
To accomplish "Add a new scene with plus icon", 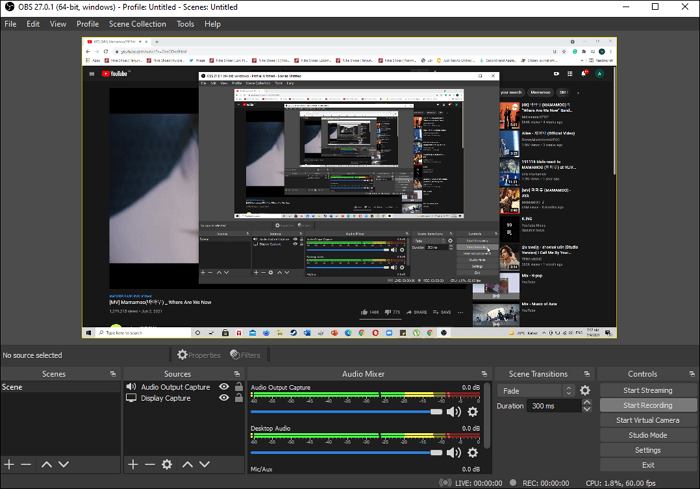I will tap(9, 464).
